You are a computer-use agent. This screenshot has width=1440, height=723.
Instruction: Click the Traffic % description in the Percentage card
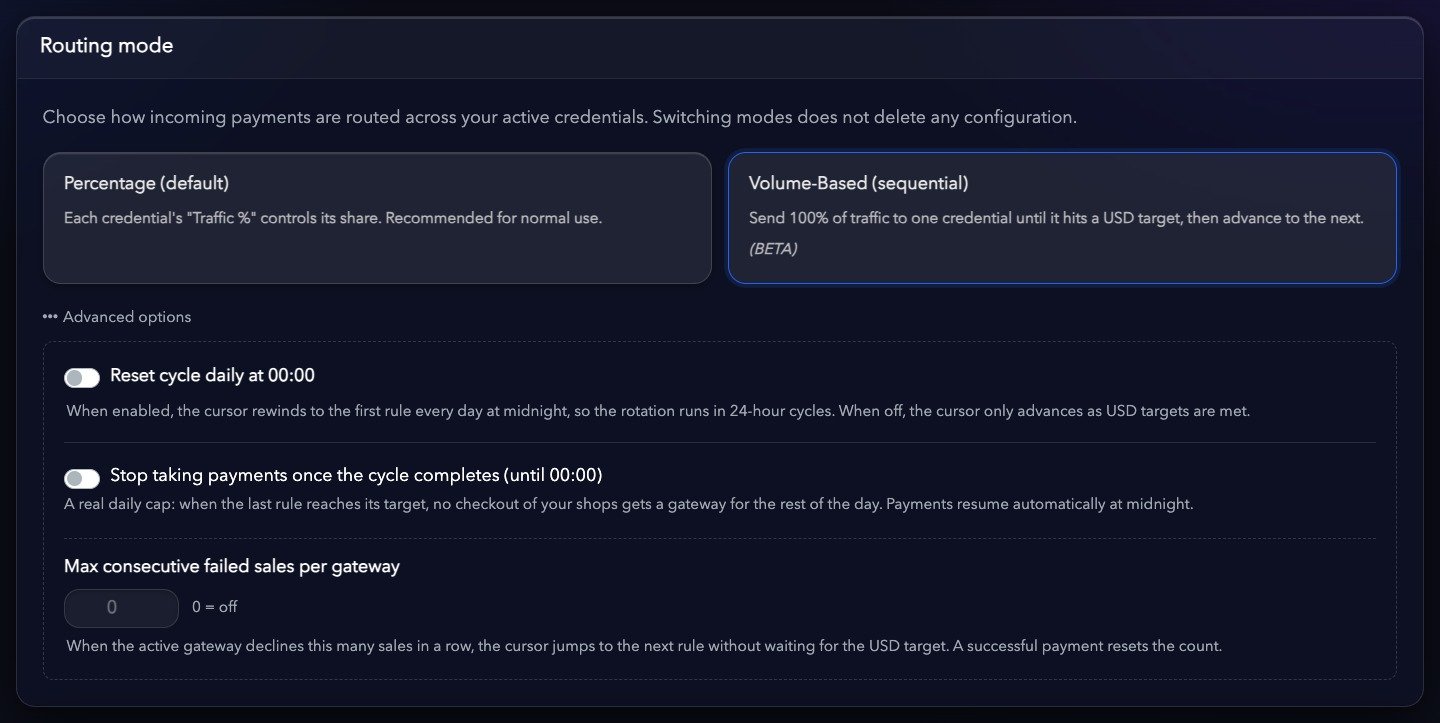click(333, 217)
